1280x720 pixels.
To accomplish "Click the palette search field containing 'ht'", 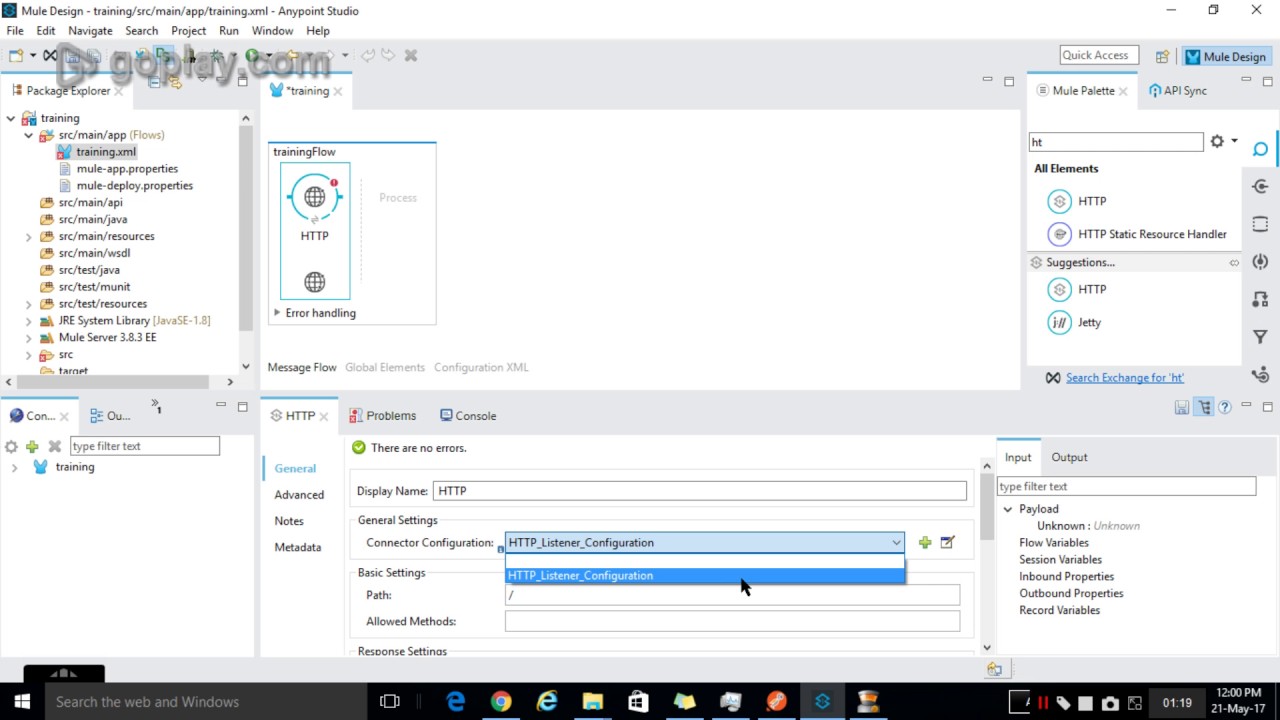I will pyautogui.click(x=1116, y=142).
